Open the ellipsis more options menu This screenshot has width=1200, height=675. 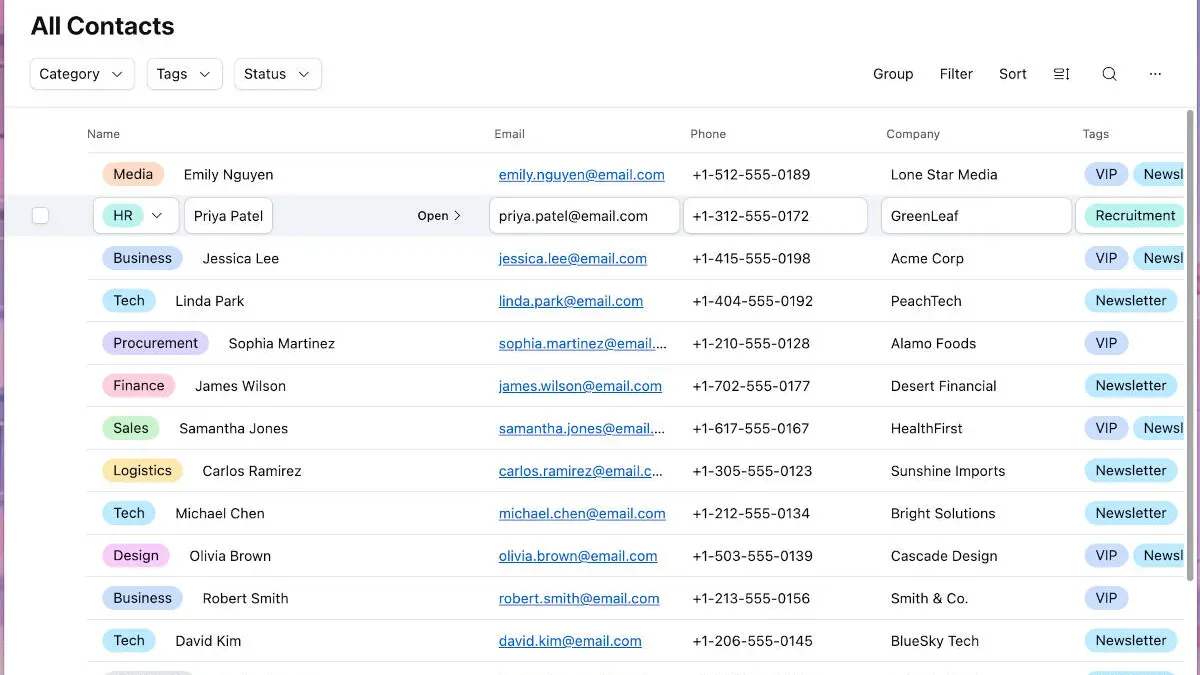tap(1155, 74)
